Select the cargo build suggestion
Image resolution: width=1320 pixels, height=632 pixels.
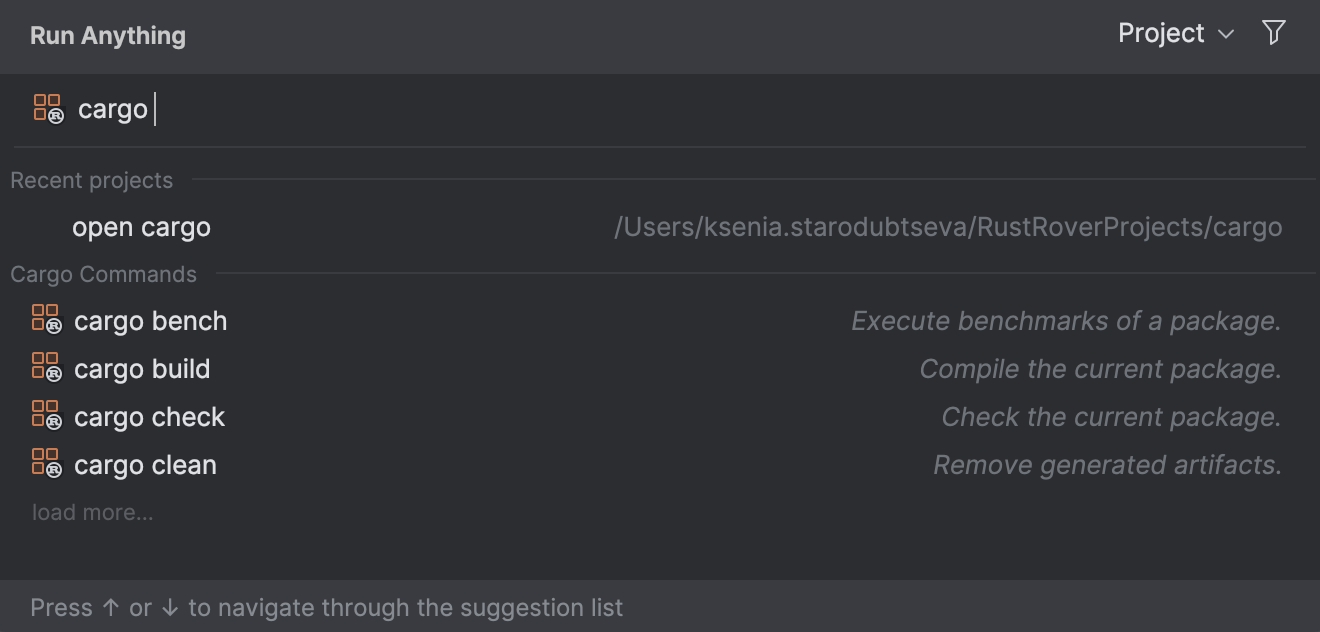point(142,369)
